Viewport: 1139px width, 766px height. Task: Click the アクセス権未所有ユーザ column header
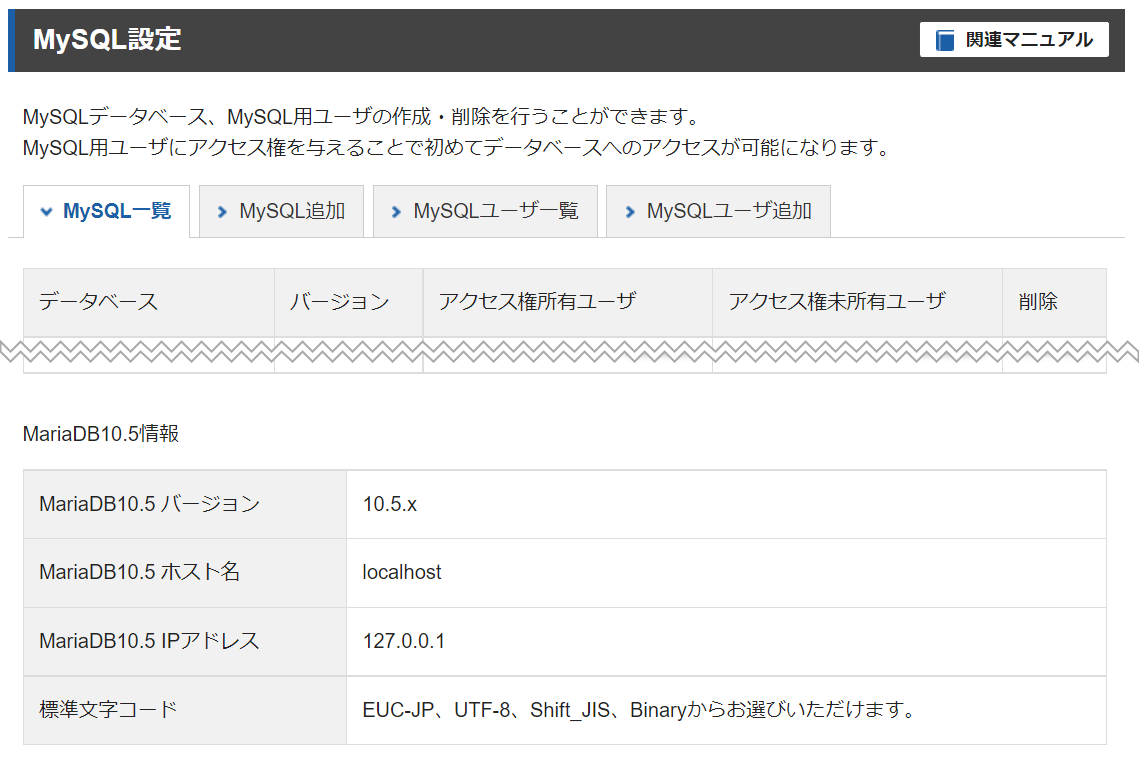[857, 302]
